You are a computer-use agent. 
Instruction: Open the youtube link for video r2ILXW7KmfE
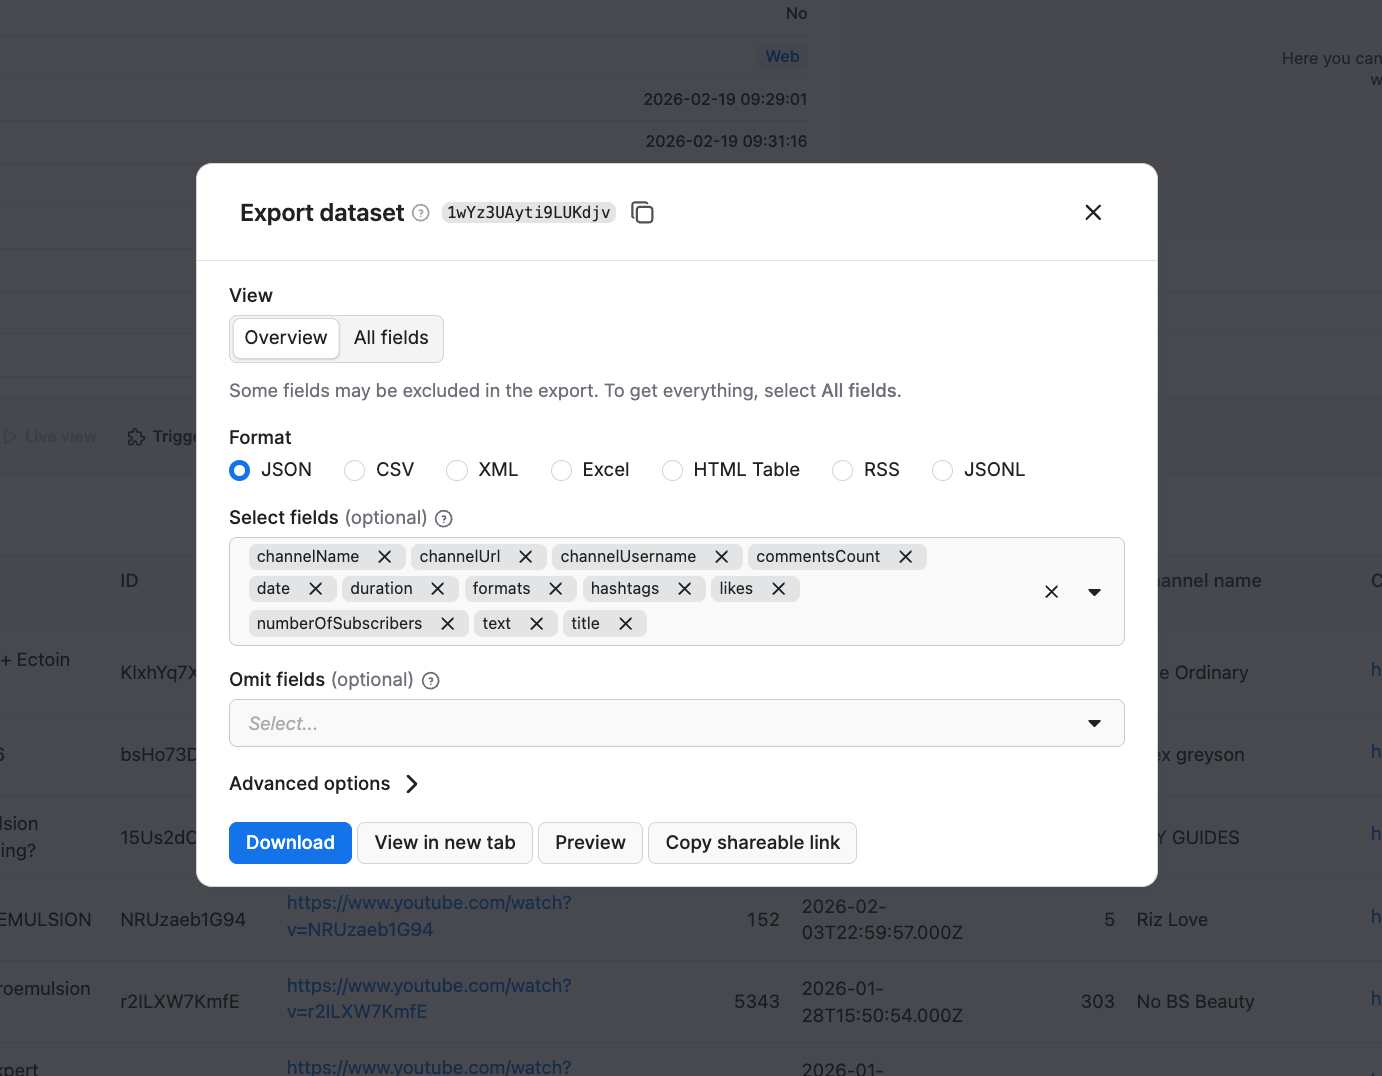(x=429, y=998)
